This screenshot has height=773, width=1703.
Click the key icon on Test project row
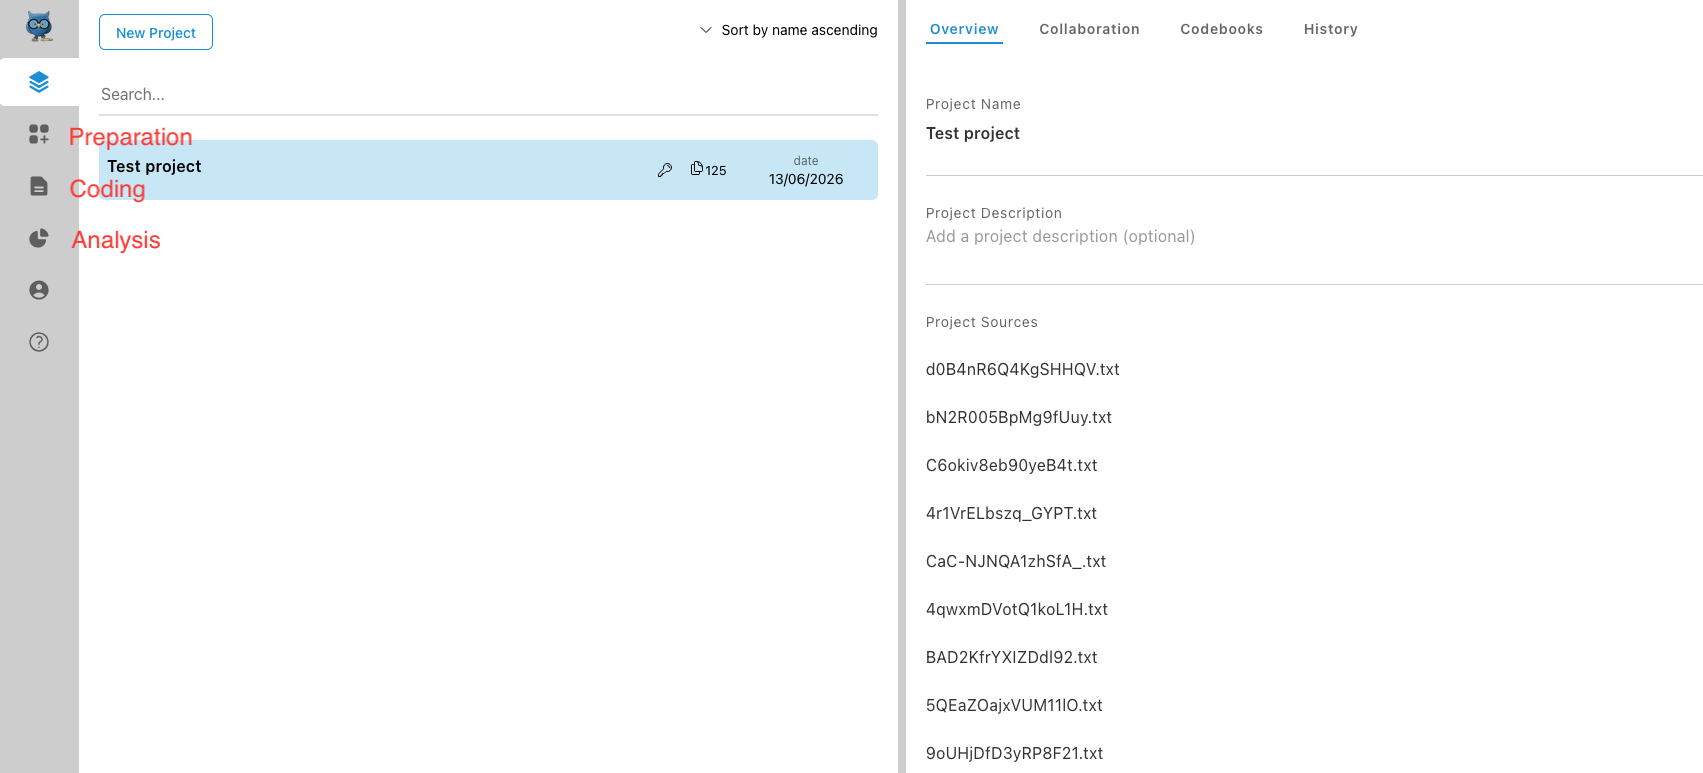665,170
